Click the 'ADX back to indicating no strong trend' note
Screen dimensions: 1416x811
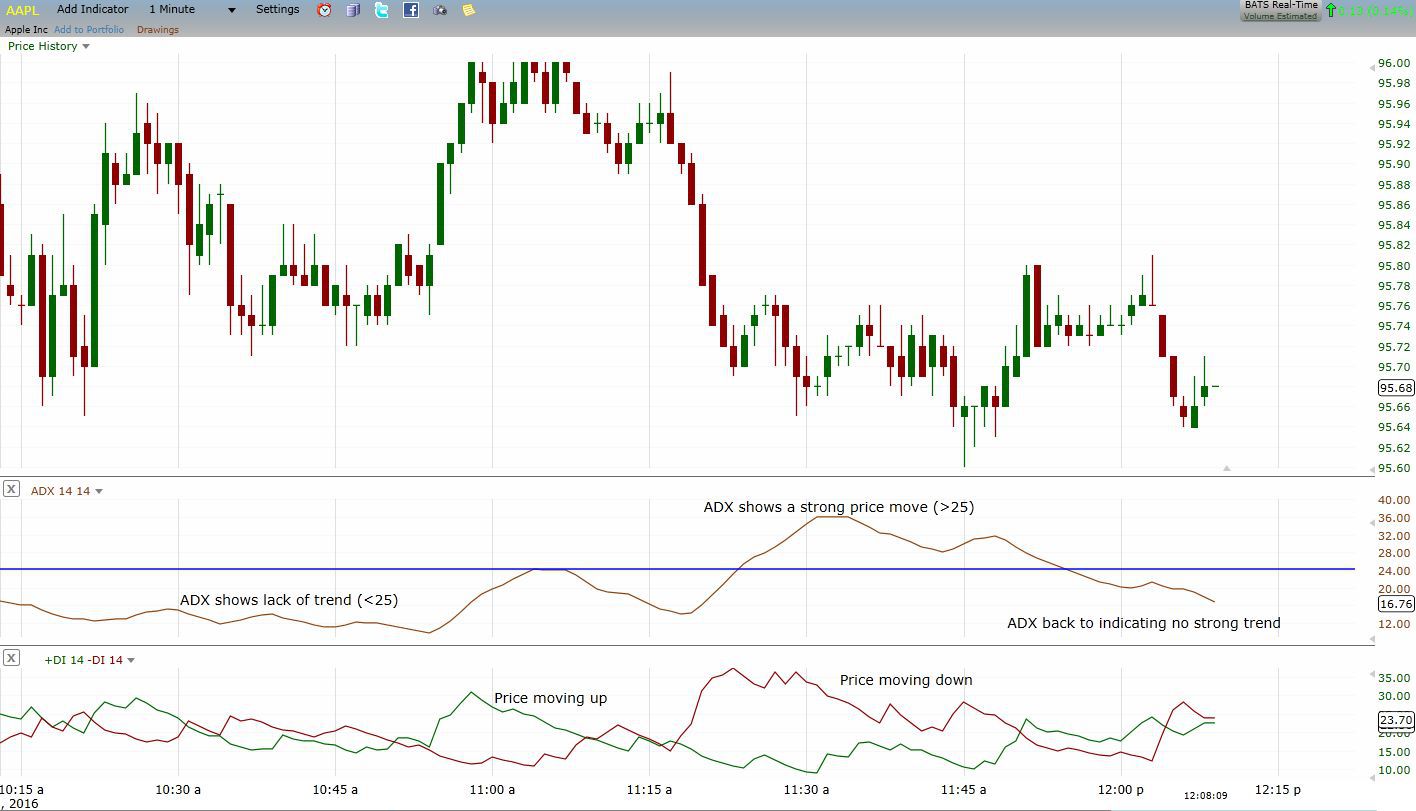1144,623
